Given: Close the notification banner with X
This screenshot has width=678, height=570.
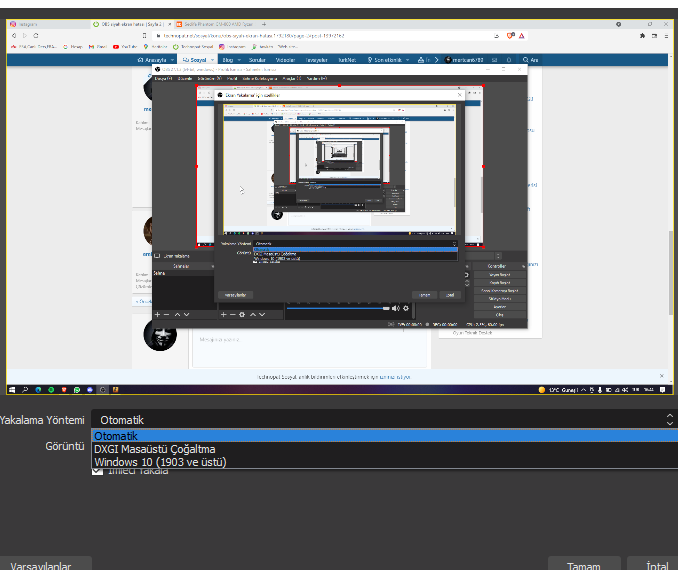Looking at the screenshot, I should click(662, 376).
